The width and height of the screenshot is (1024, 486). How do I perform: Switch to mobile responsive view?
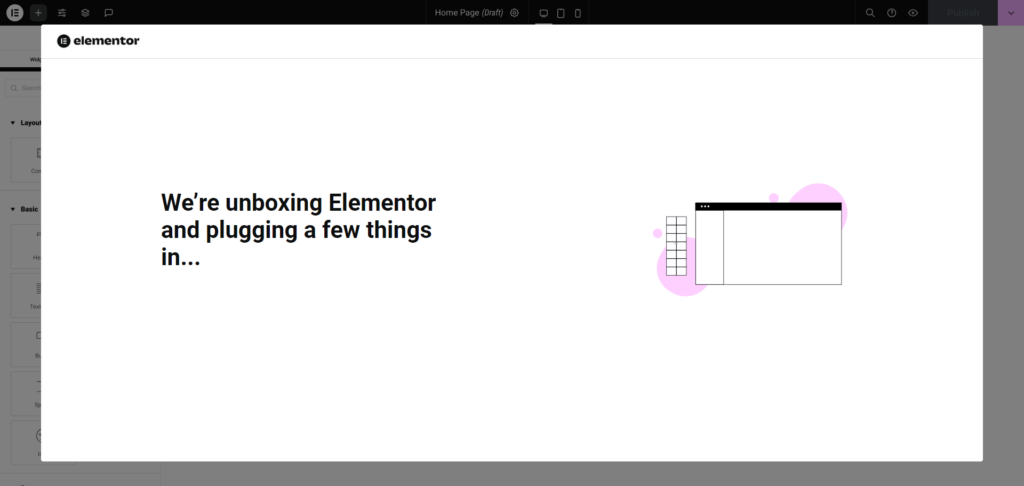click(577, 13)
